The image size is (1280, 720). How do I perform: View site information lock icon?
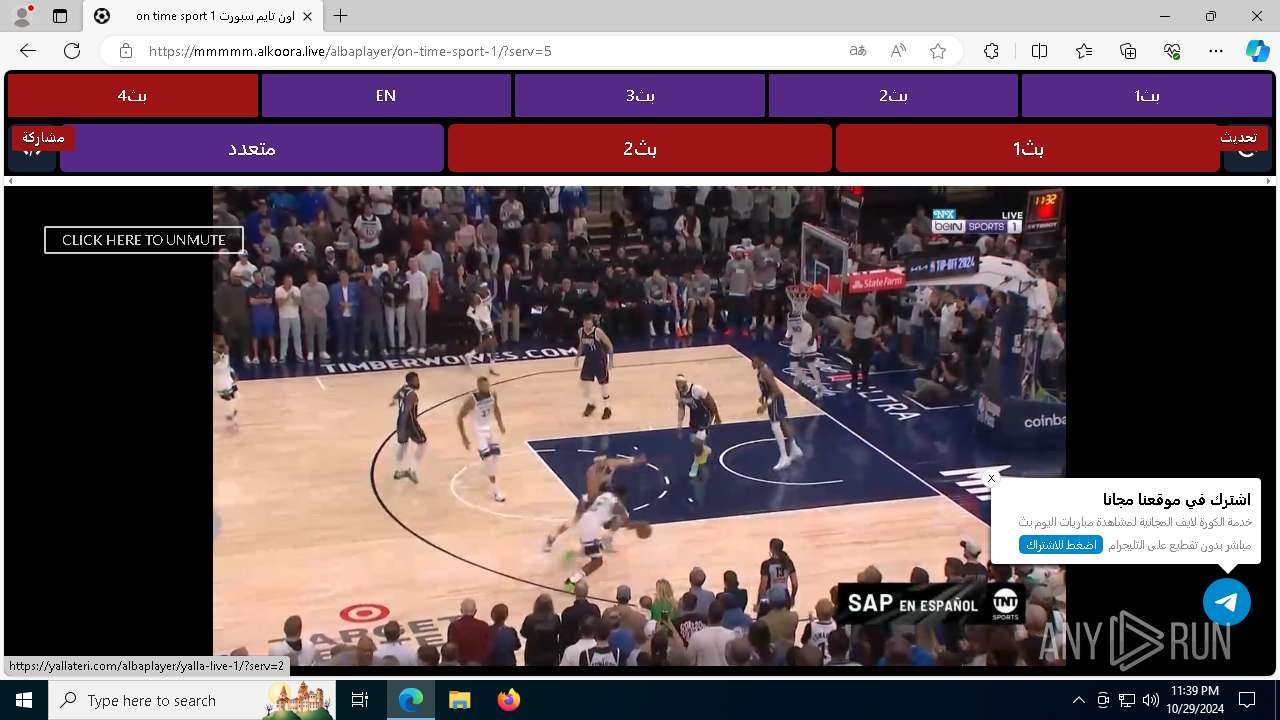pyautogui.click(x=126, y=51)
